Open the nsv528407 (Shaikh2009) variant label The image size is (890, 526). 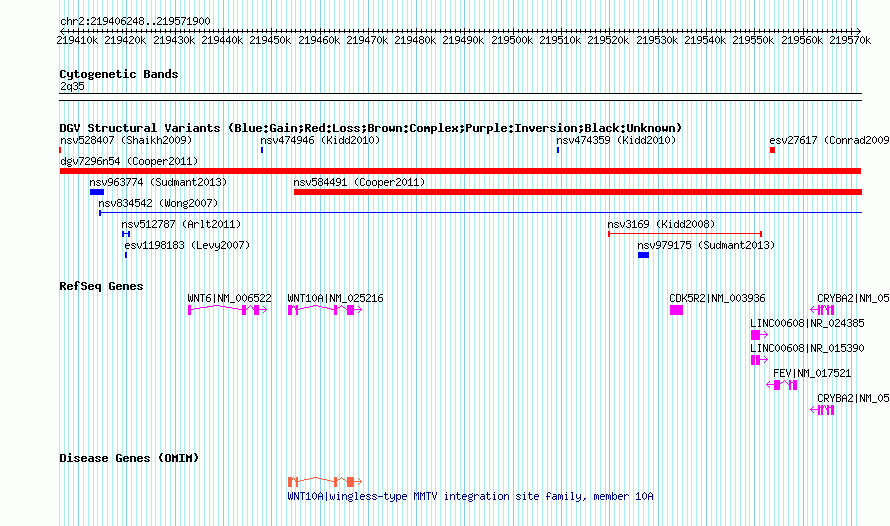click(126, 140)
